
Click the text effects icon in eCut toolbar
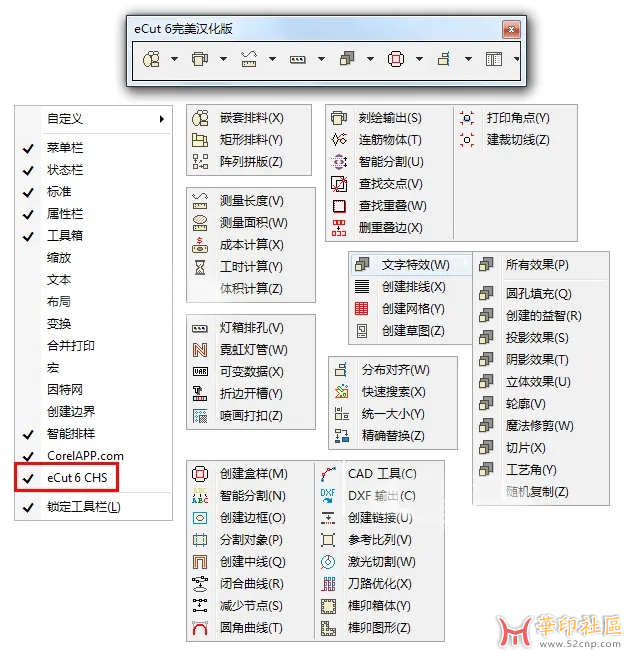point(347,59)
